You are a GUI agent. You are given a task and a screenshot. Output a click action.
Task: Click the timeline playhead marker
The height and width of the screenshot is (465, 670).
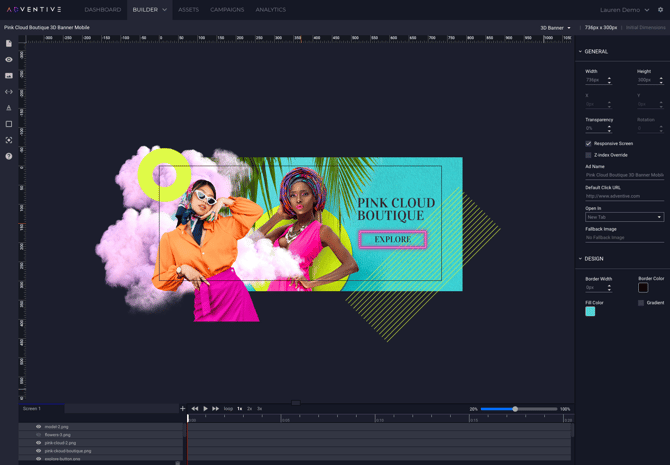click(188, 419)
